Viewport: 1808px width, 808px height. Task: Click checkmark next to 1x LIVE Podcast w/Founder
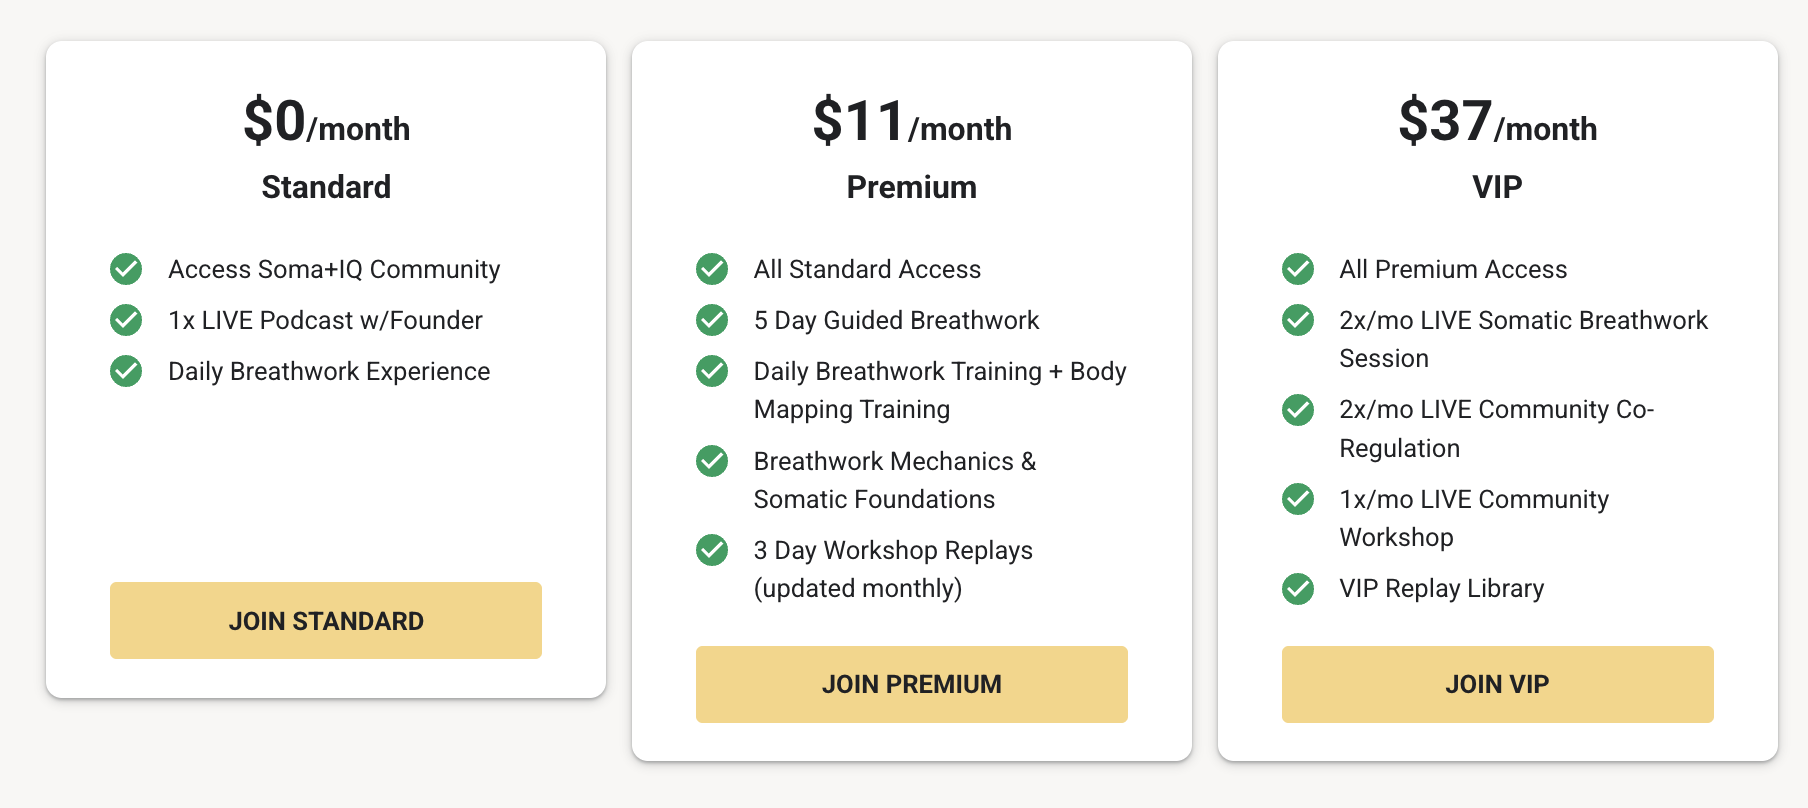click(126, 320)
